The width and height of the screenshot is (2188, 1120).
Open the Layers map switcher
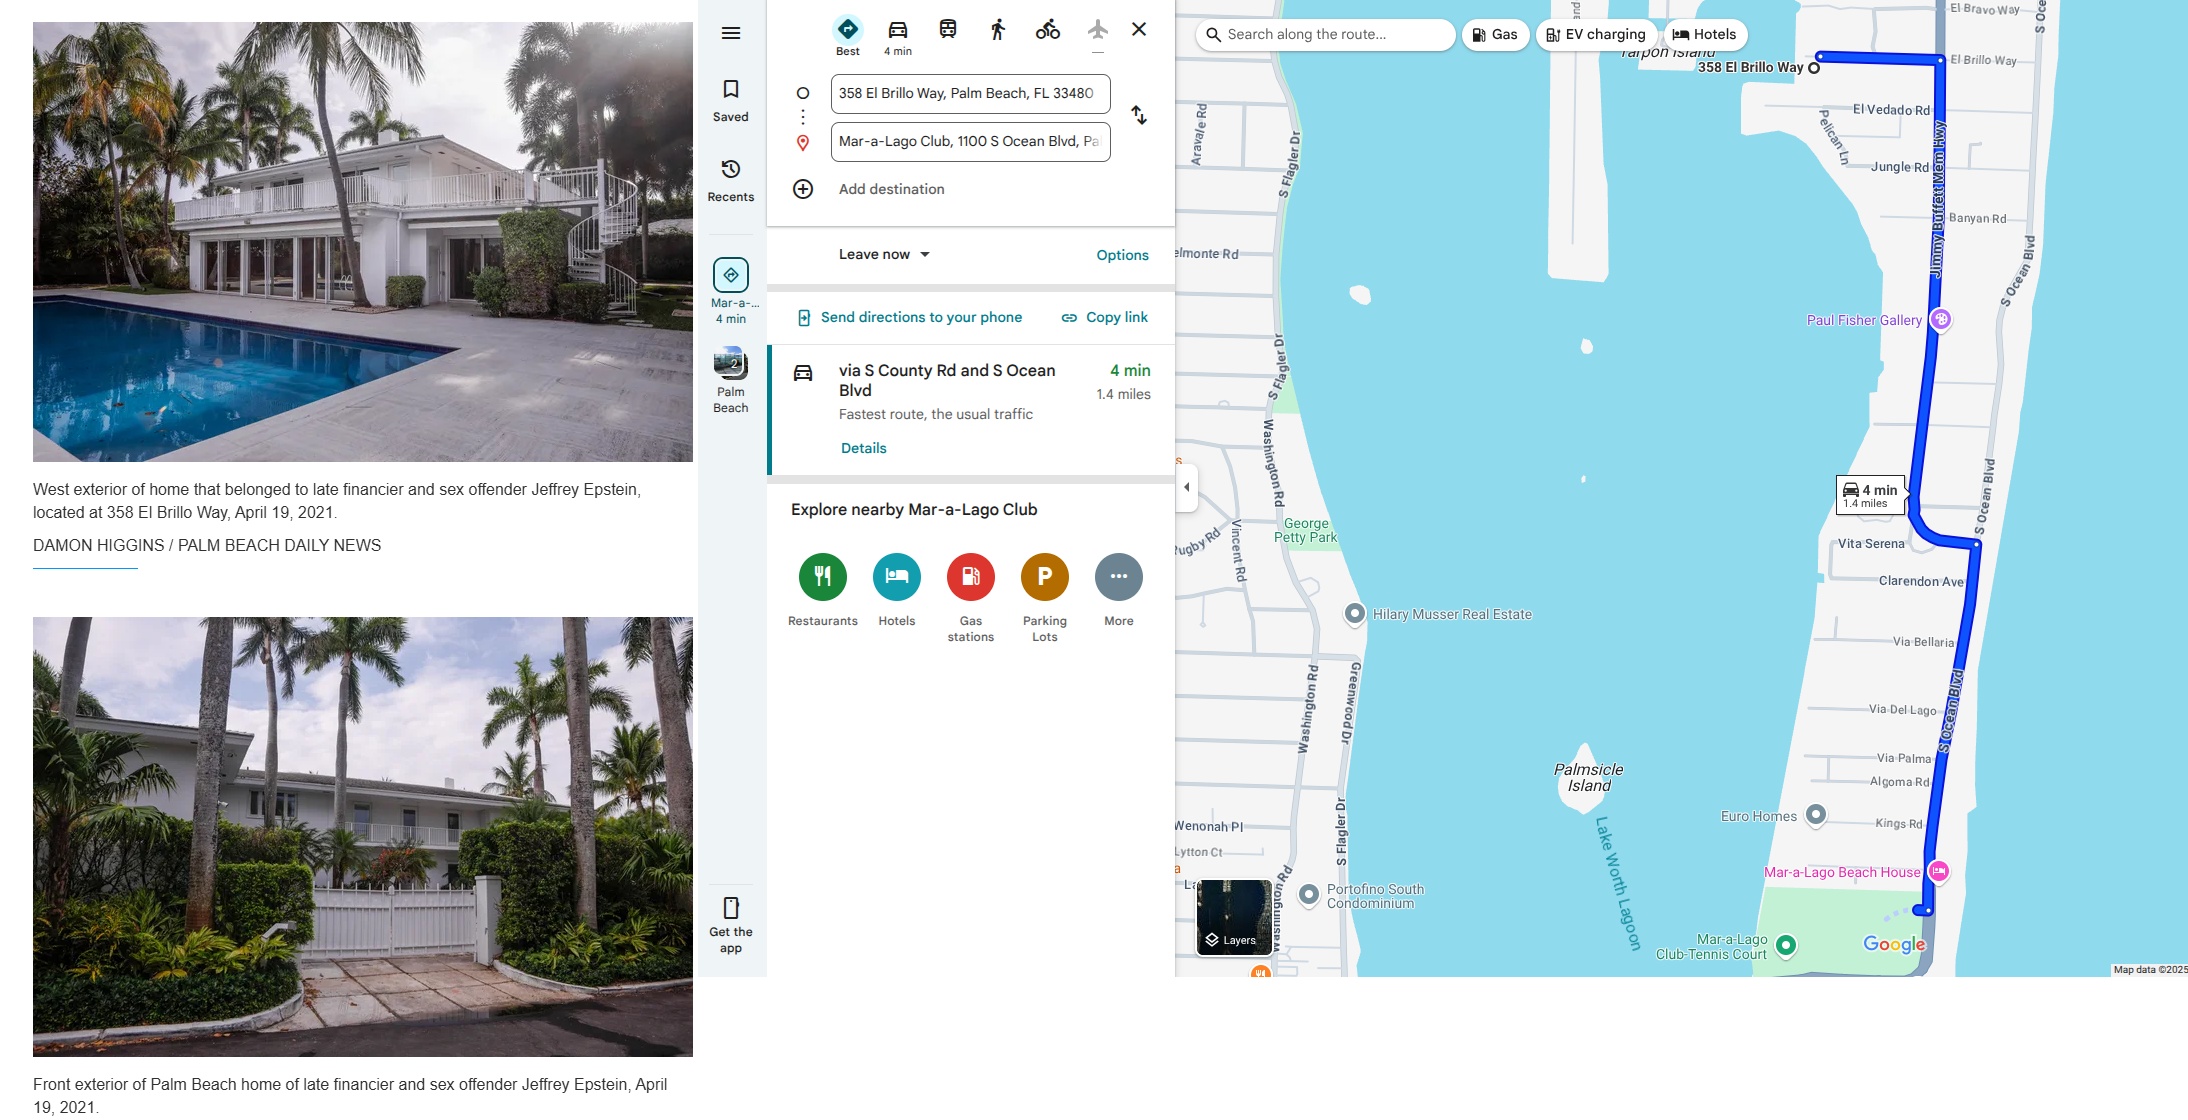(x=1234, y=917)
